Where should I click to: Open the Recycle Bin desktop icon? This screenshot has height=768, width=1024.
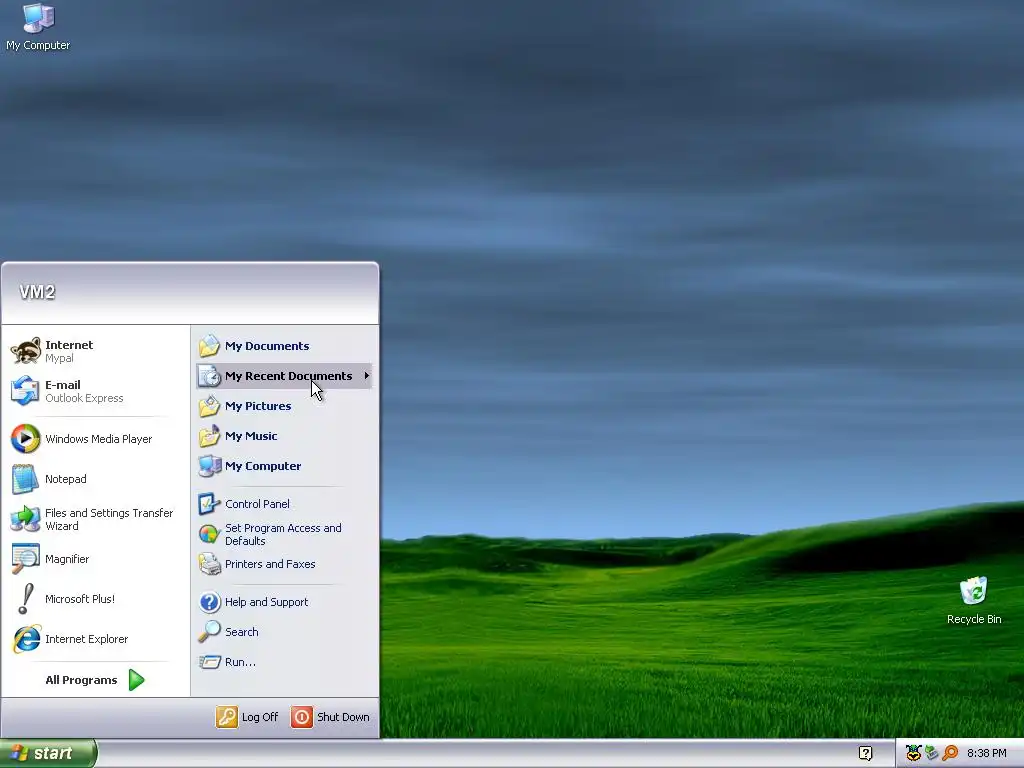click(x=973, y=591)
